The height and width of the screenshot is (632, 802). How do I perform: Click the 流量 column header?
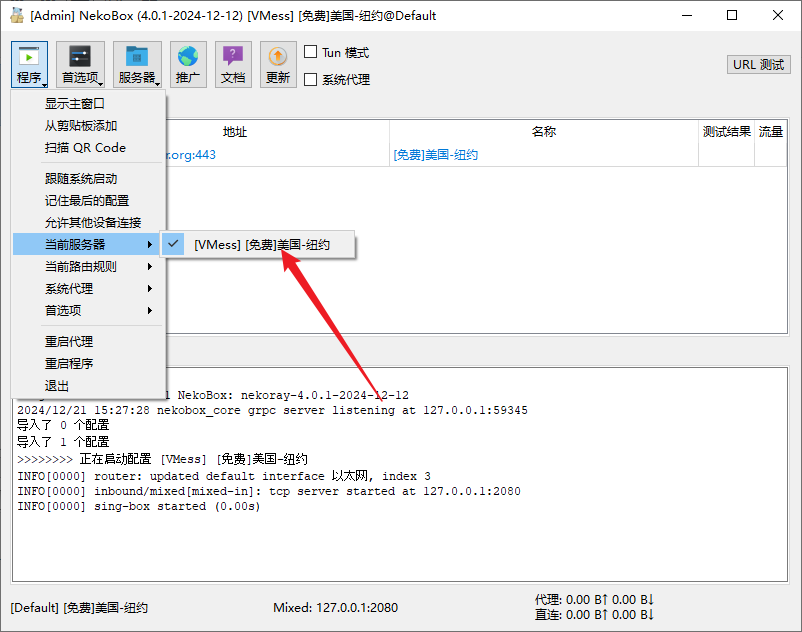(x=770, y=132)
